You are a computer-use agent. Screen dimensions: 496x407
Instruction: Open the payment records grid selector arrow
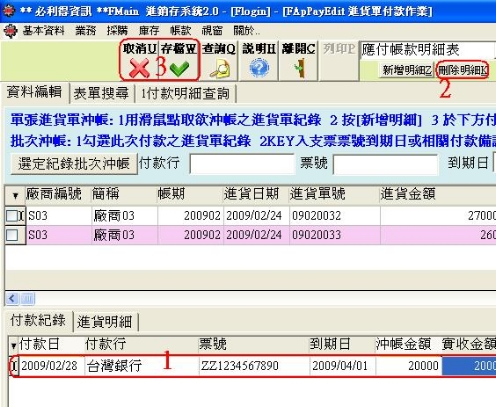coord(13,346)
